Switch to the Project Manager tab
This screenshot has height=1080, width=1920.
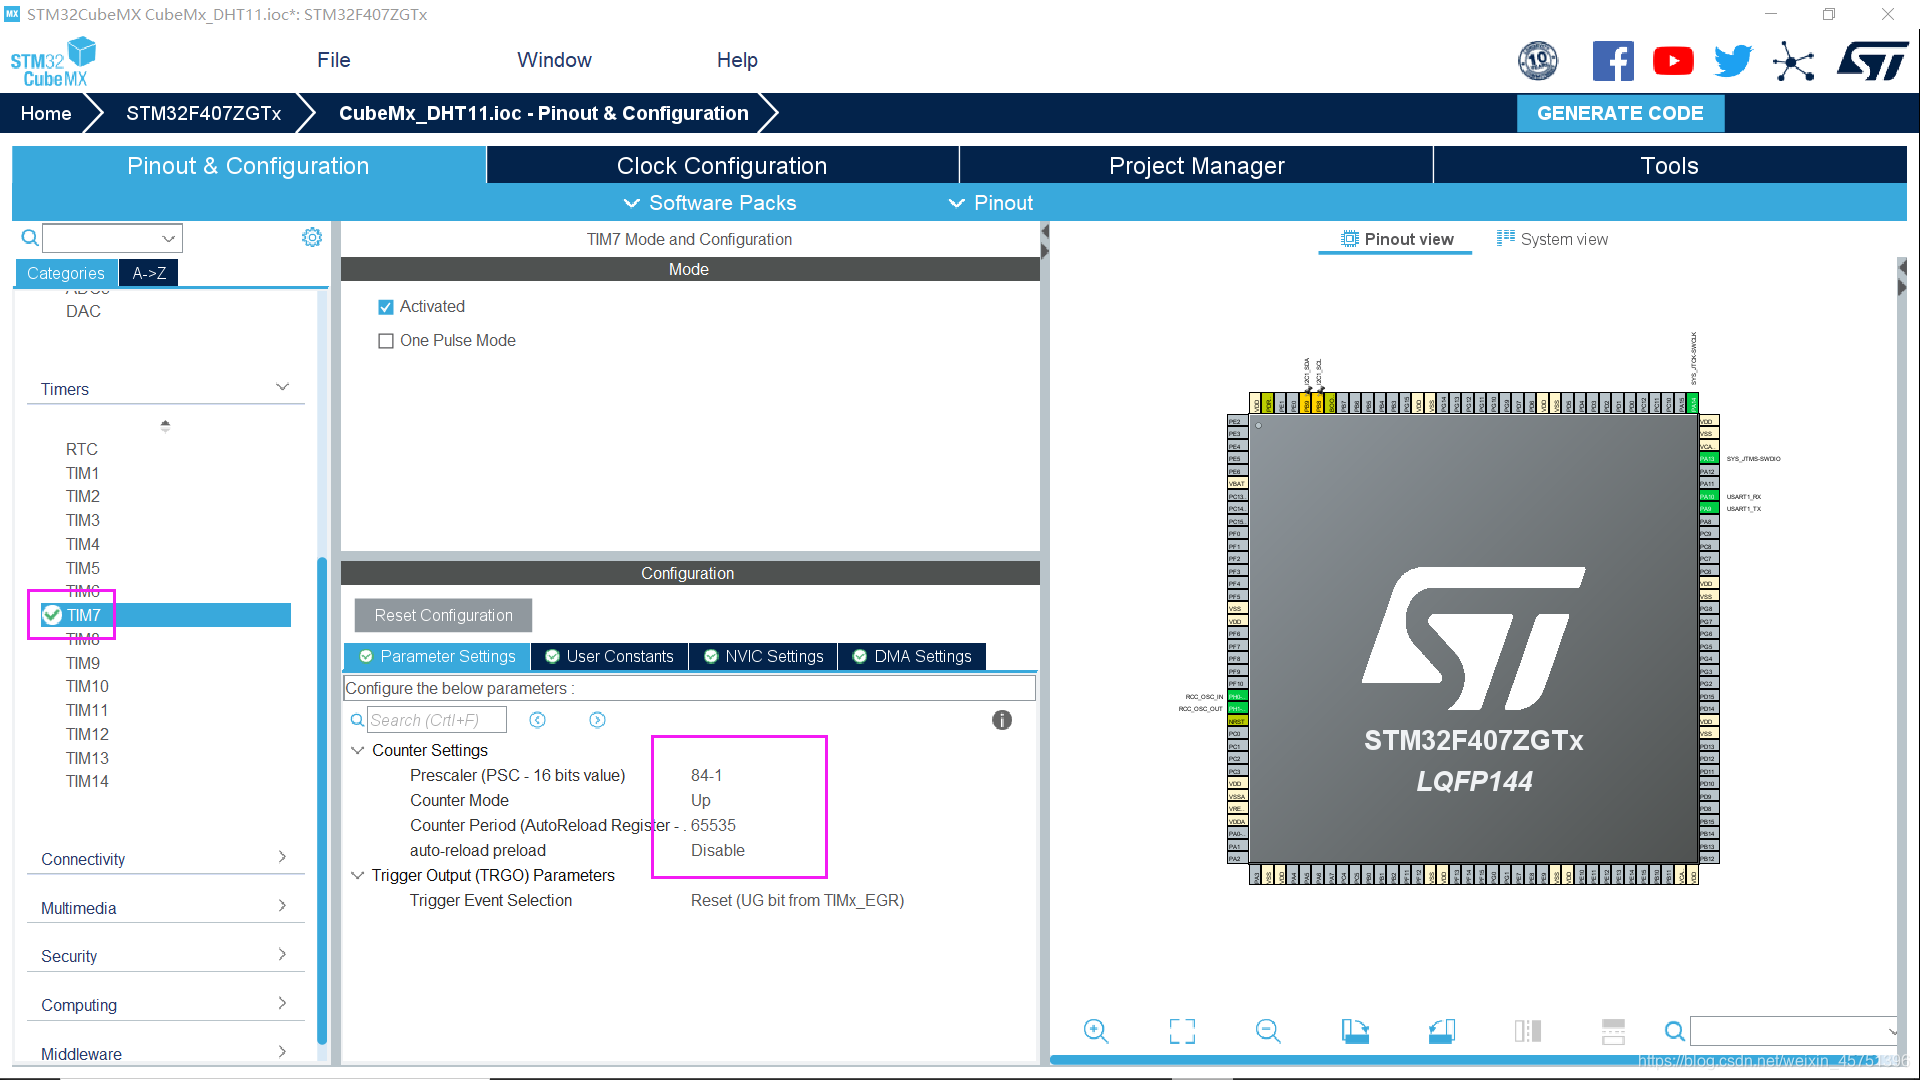1196,165
